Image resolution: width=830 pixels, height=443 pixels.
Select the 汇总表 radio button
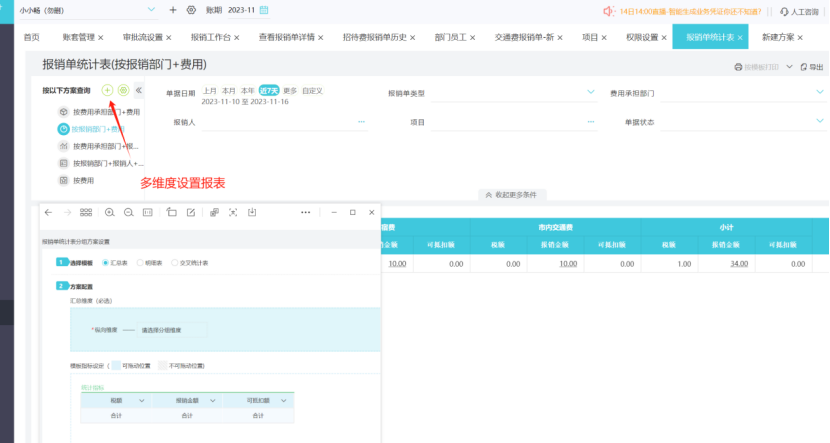point(106,262)
